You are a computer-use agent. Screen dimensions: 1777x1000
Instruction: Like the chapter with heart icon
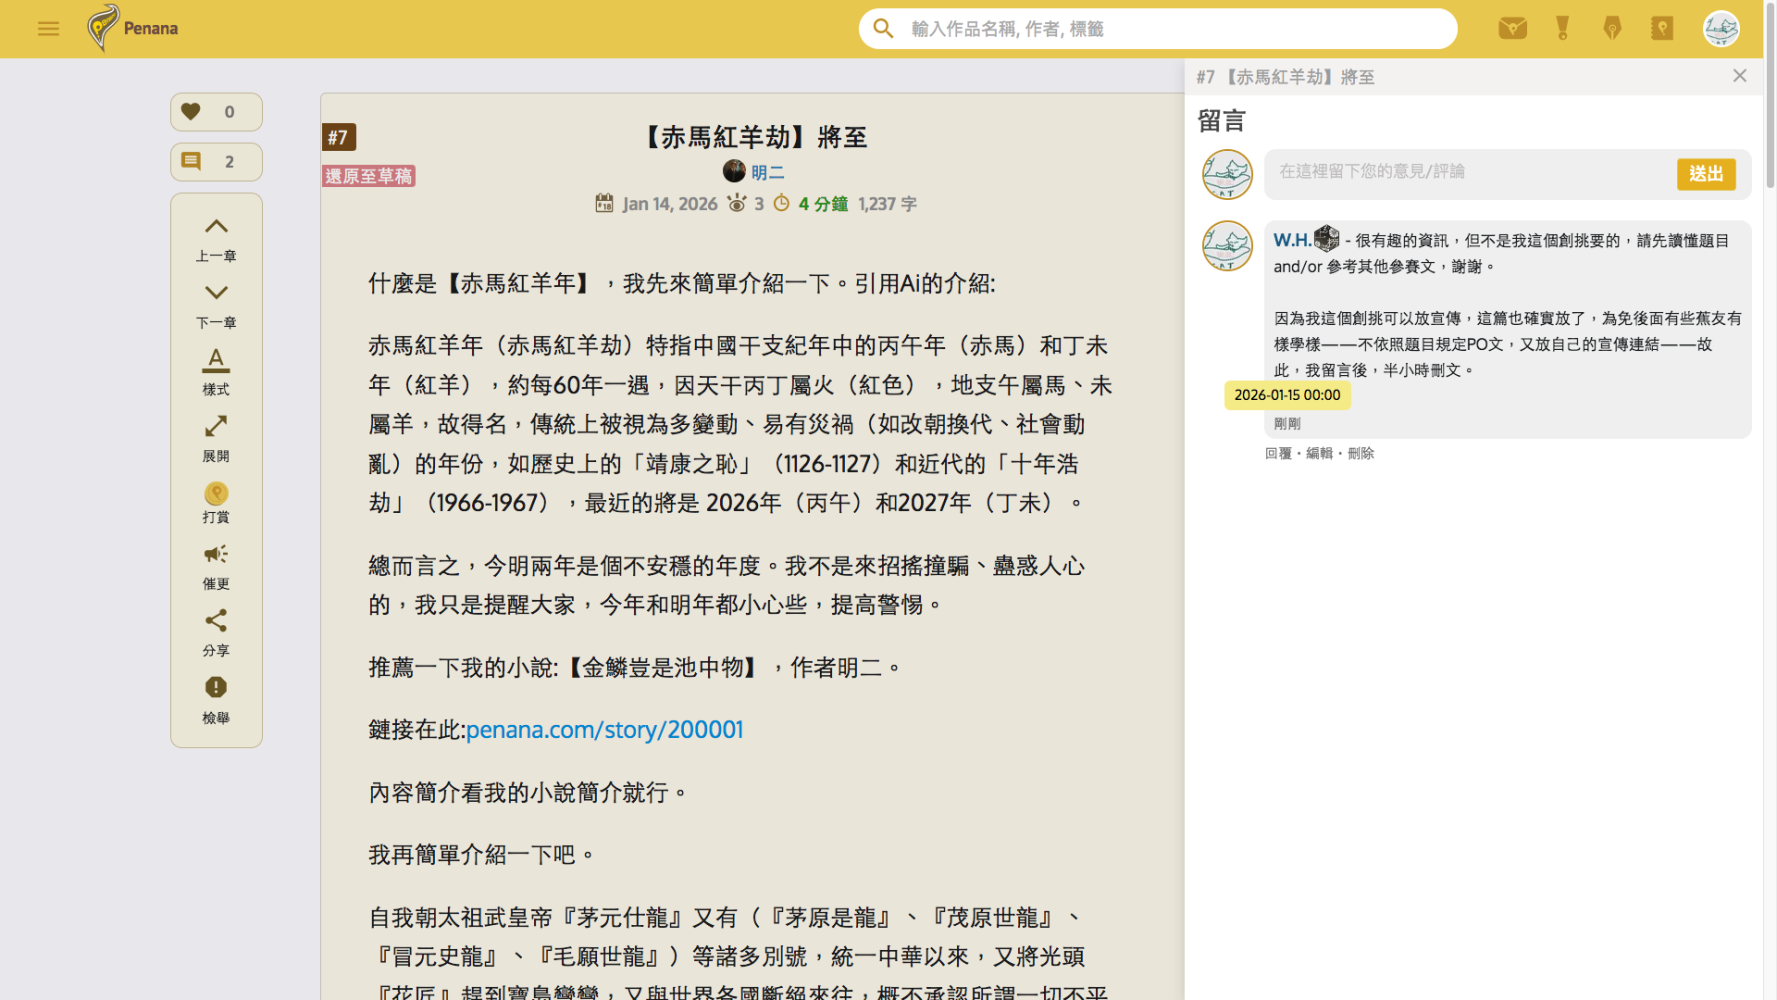[x=216, y=112]
